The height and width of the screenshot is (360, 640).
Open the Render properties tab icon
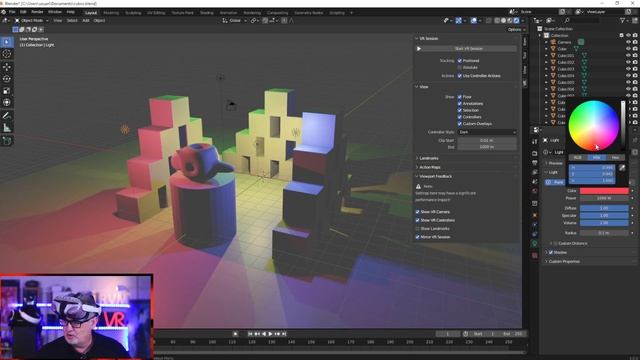pyautogui.click(x=535, y=153)
